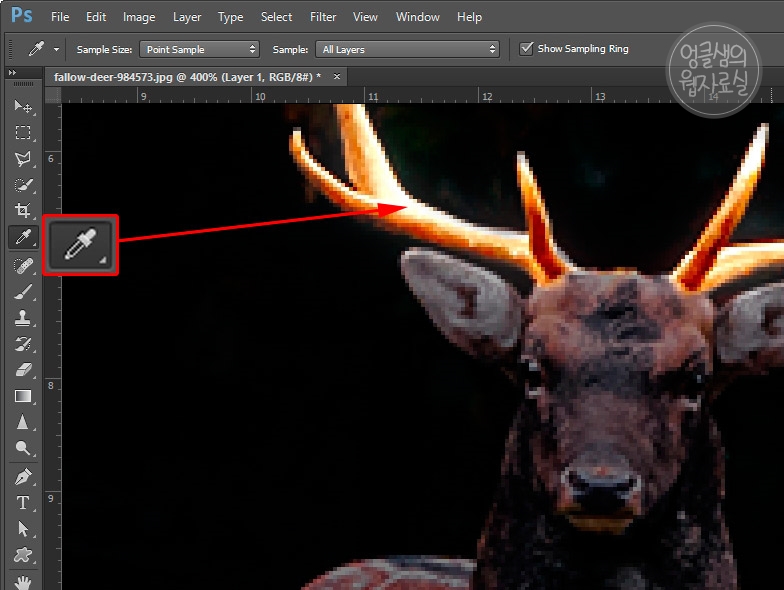
Task: Toggle Show Sampling Ring checkbox
Action: coord(526,49)
